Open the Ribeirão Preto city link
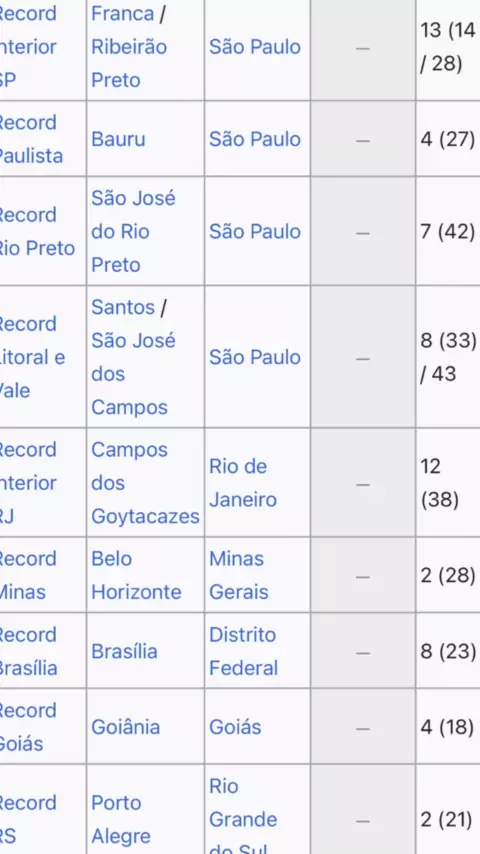Screen dimensions: 480x854 tap(129, 63)
